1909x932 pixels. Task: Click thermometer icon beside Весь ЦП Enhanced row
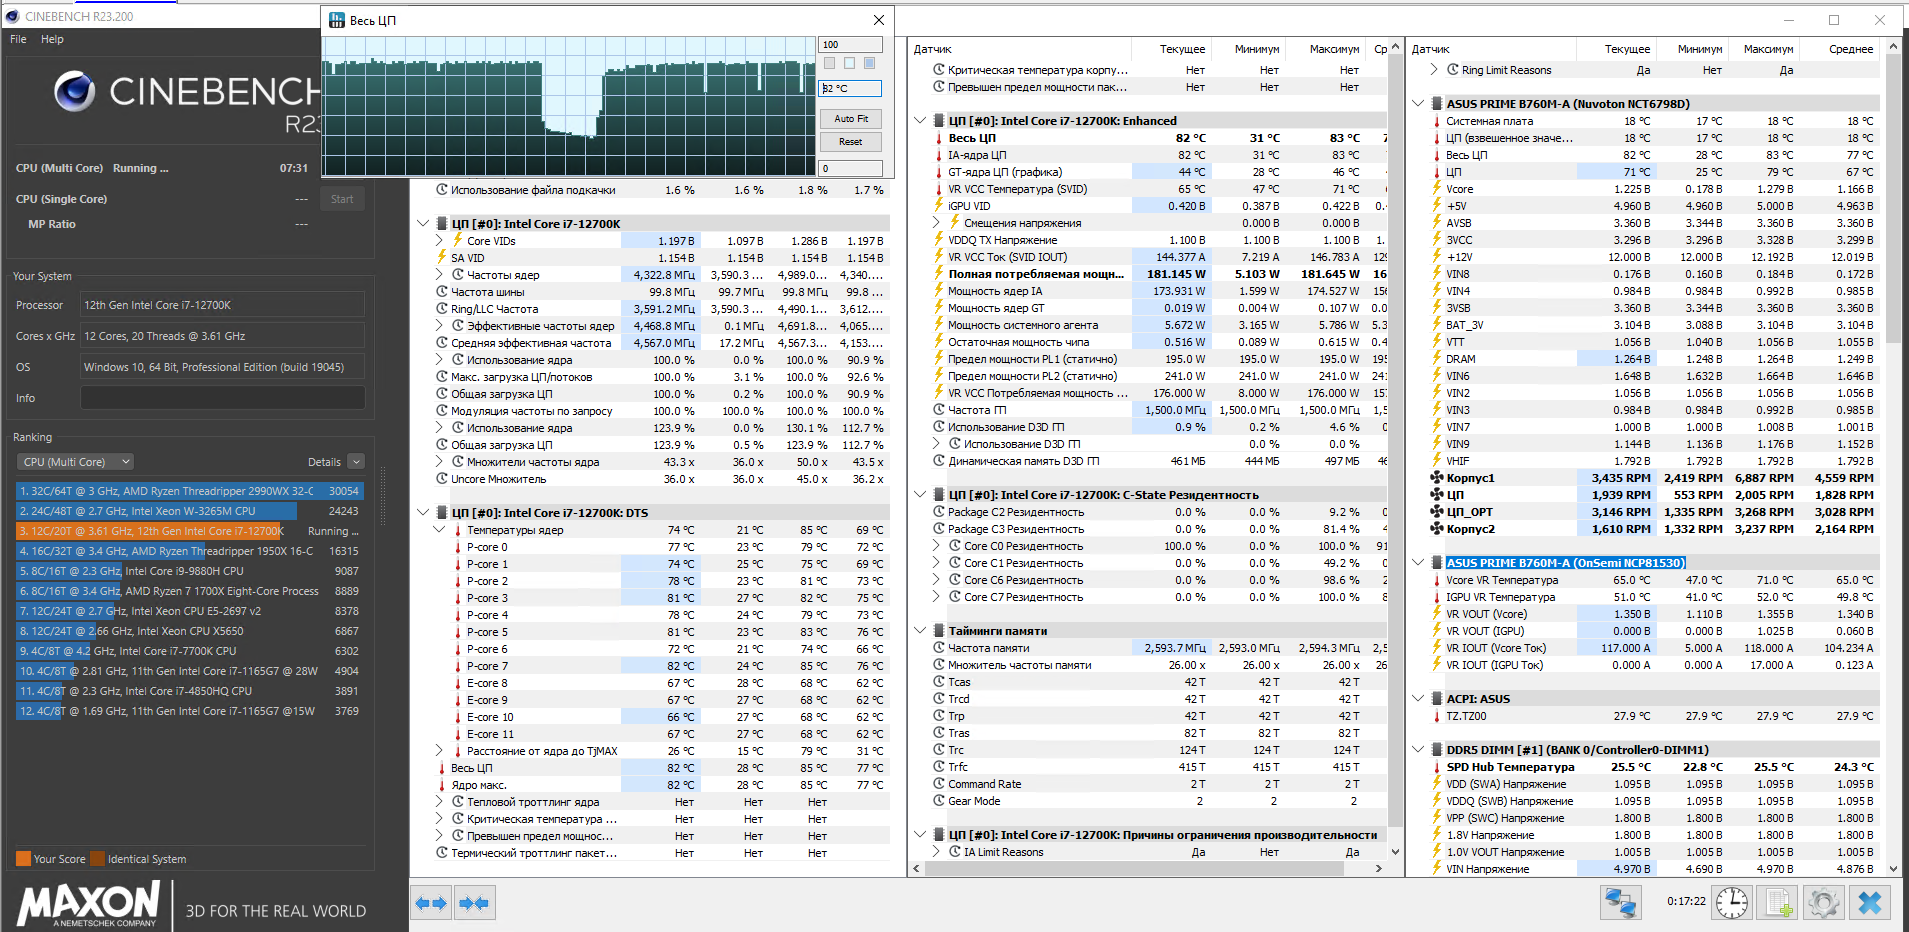[939, 138]
